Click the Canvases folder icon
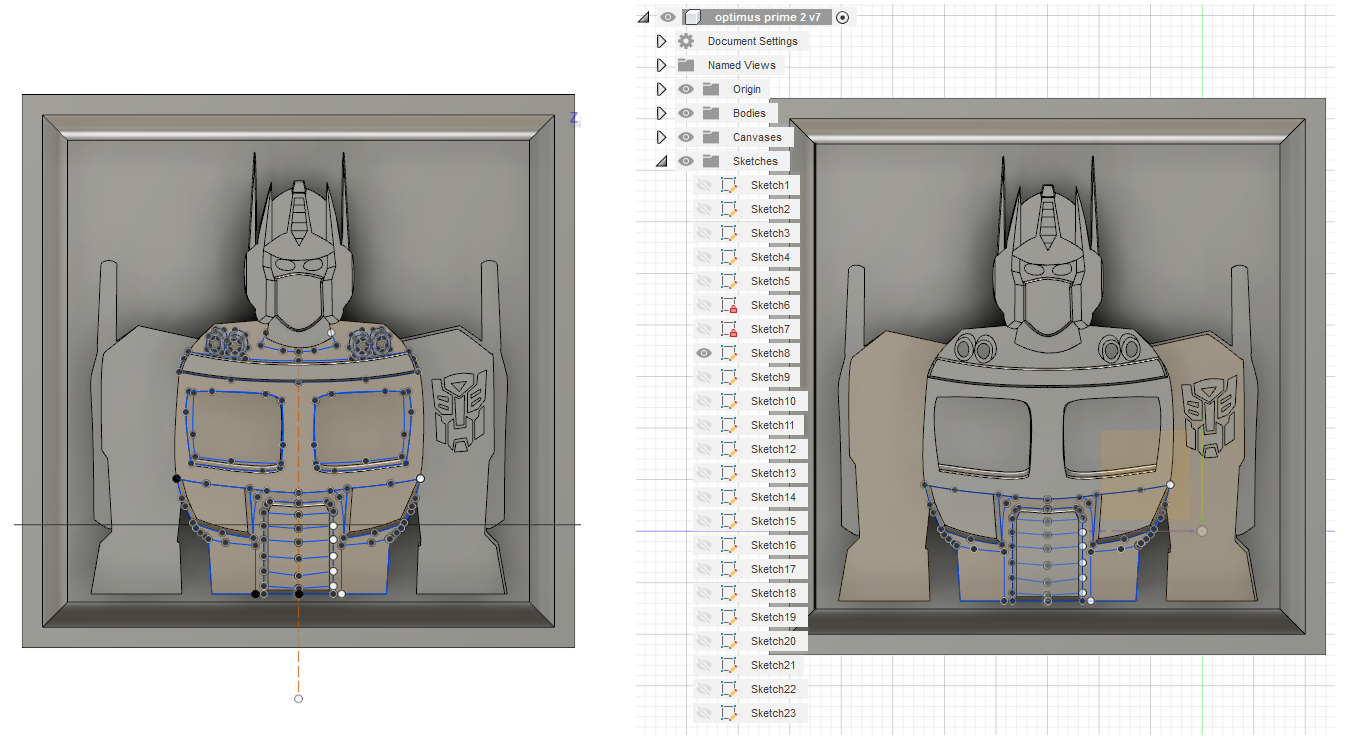 tap(711, 137)
